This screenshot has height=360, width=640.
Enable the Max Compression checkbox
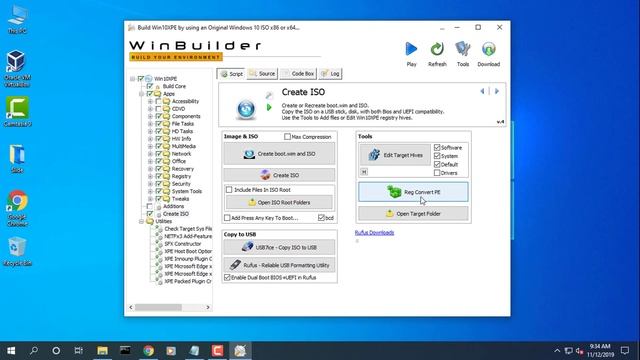[287, 137]
